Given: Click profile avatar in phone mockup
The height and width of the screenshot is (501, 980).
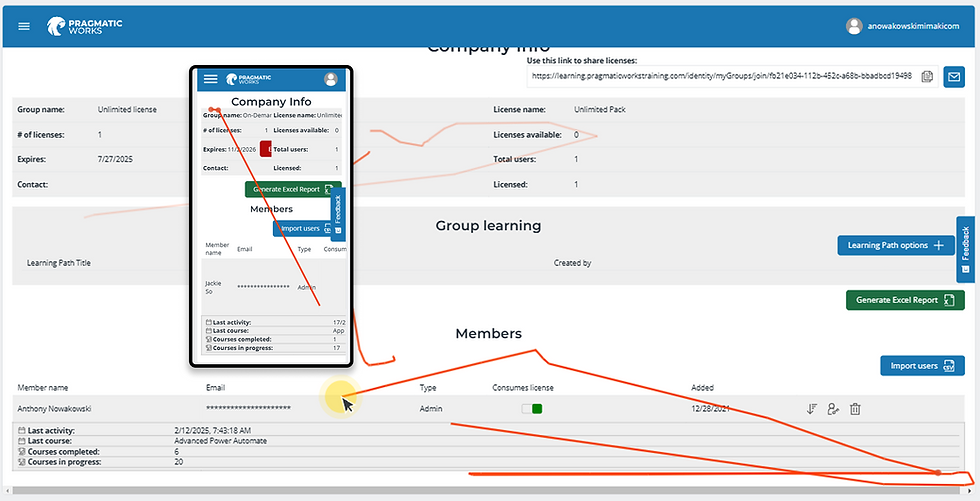Looking at the screenshot, I should click(331, 79).
